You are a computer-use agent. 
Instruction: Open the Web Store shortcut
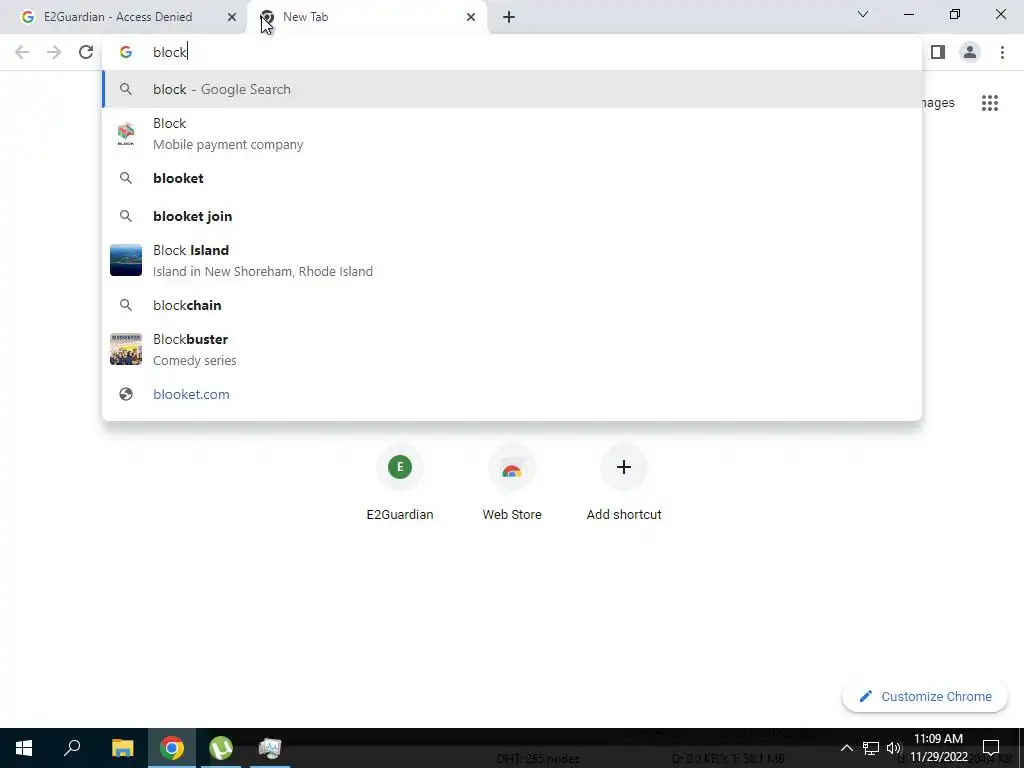(x=512, y=485)
